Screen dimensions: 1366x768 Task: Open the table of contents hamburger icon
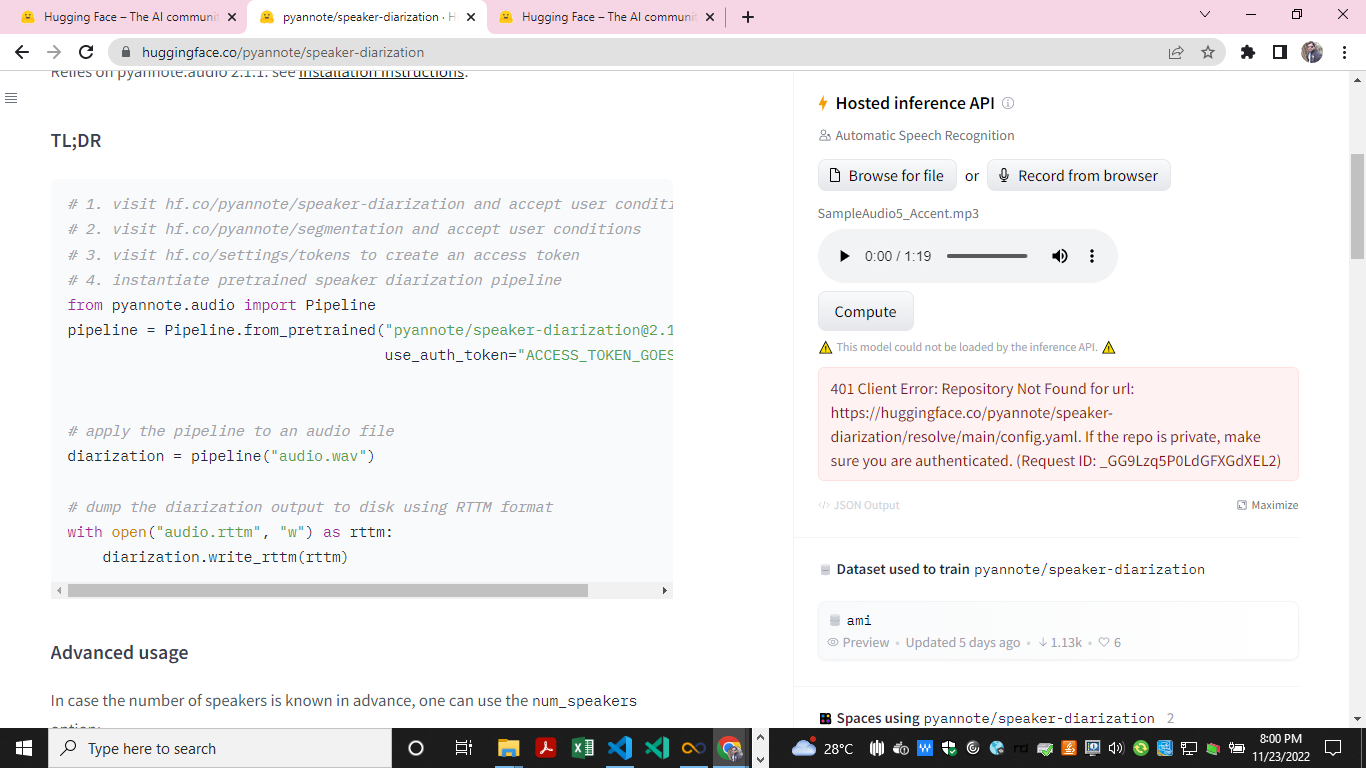click(11, 98)
